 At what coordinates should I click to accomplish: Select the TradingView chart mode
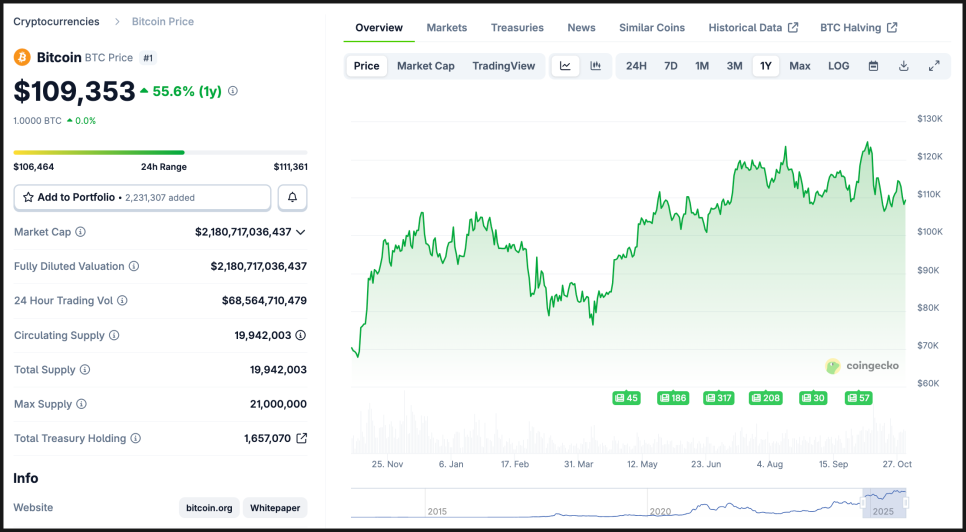(x=504, y=66)
